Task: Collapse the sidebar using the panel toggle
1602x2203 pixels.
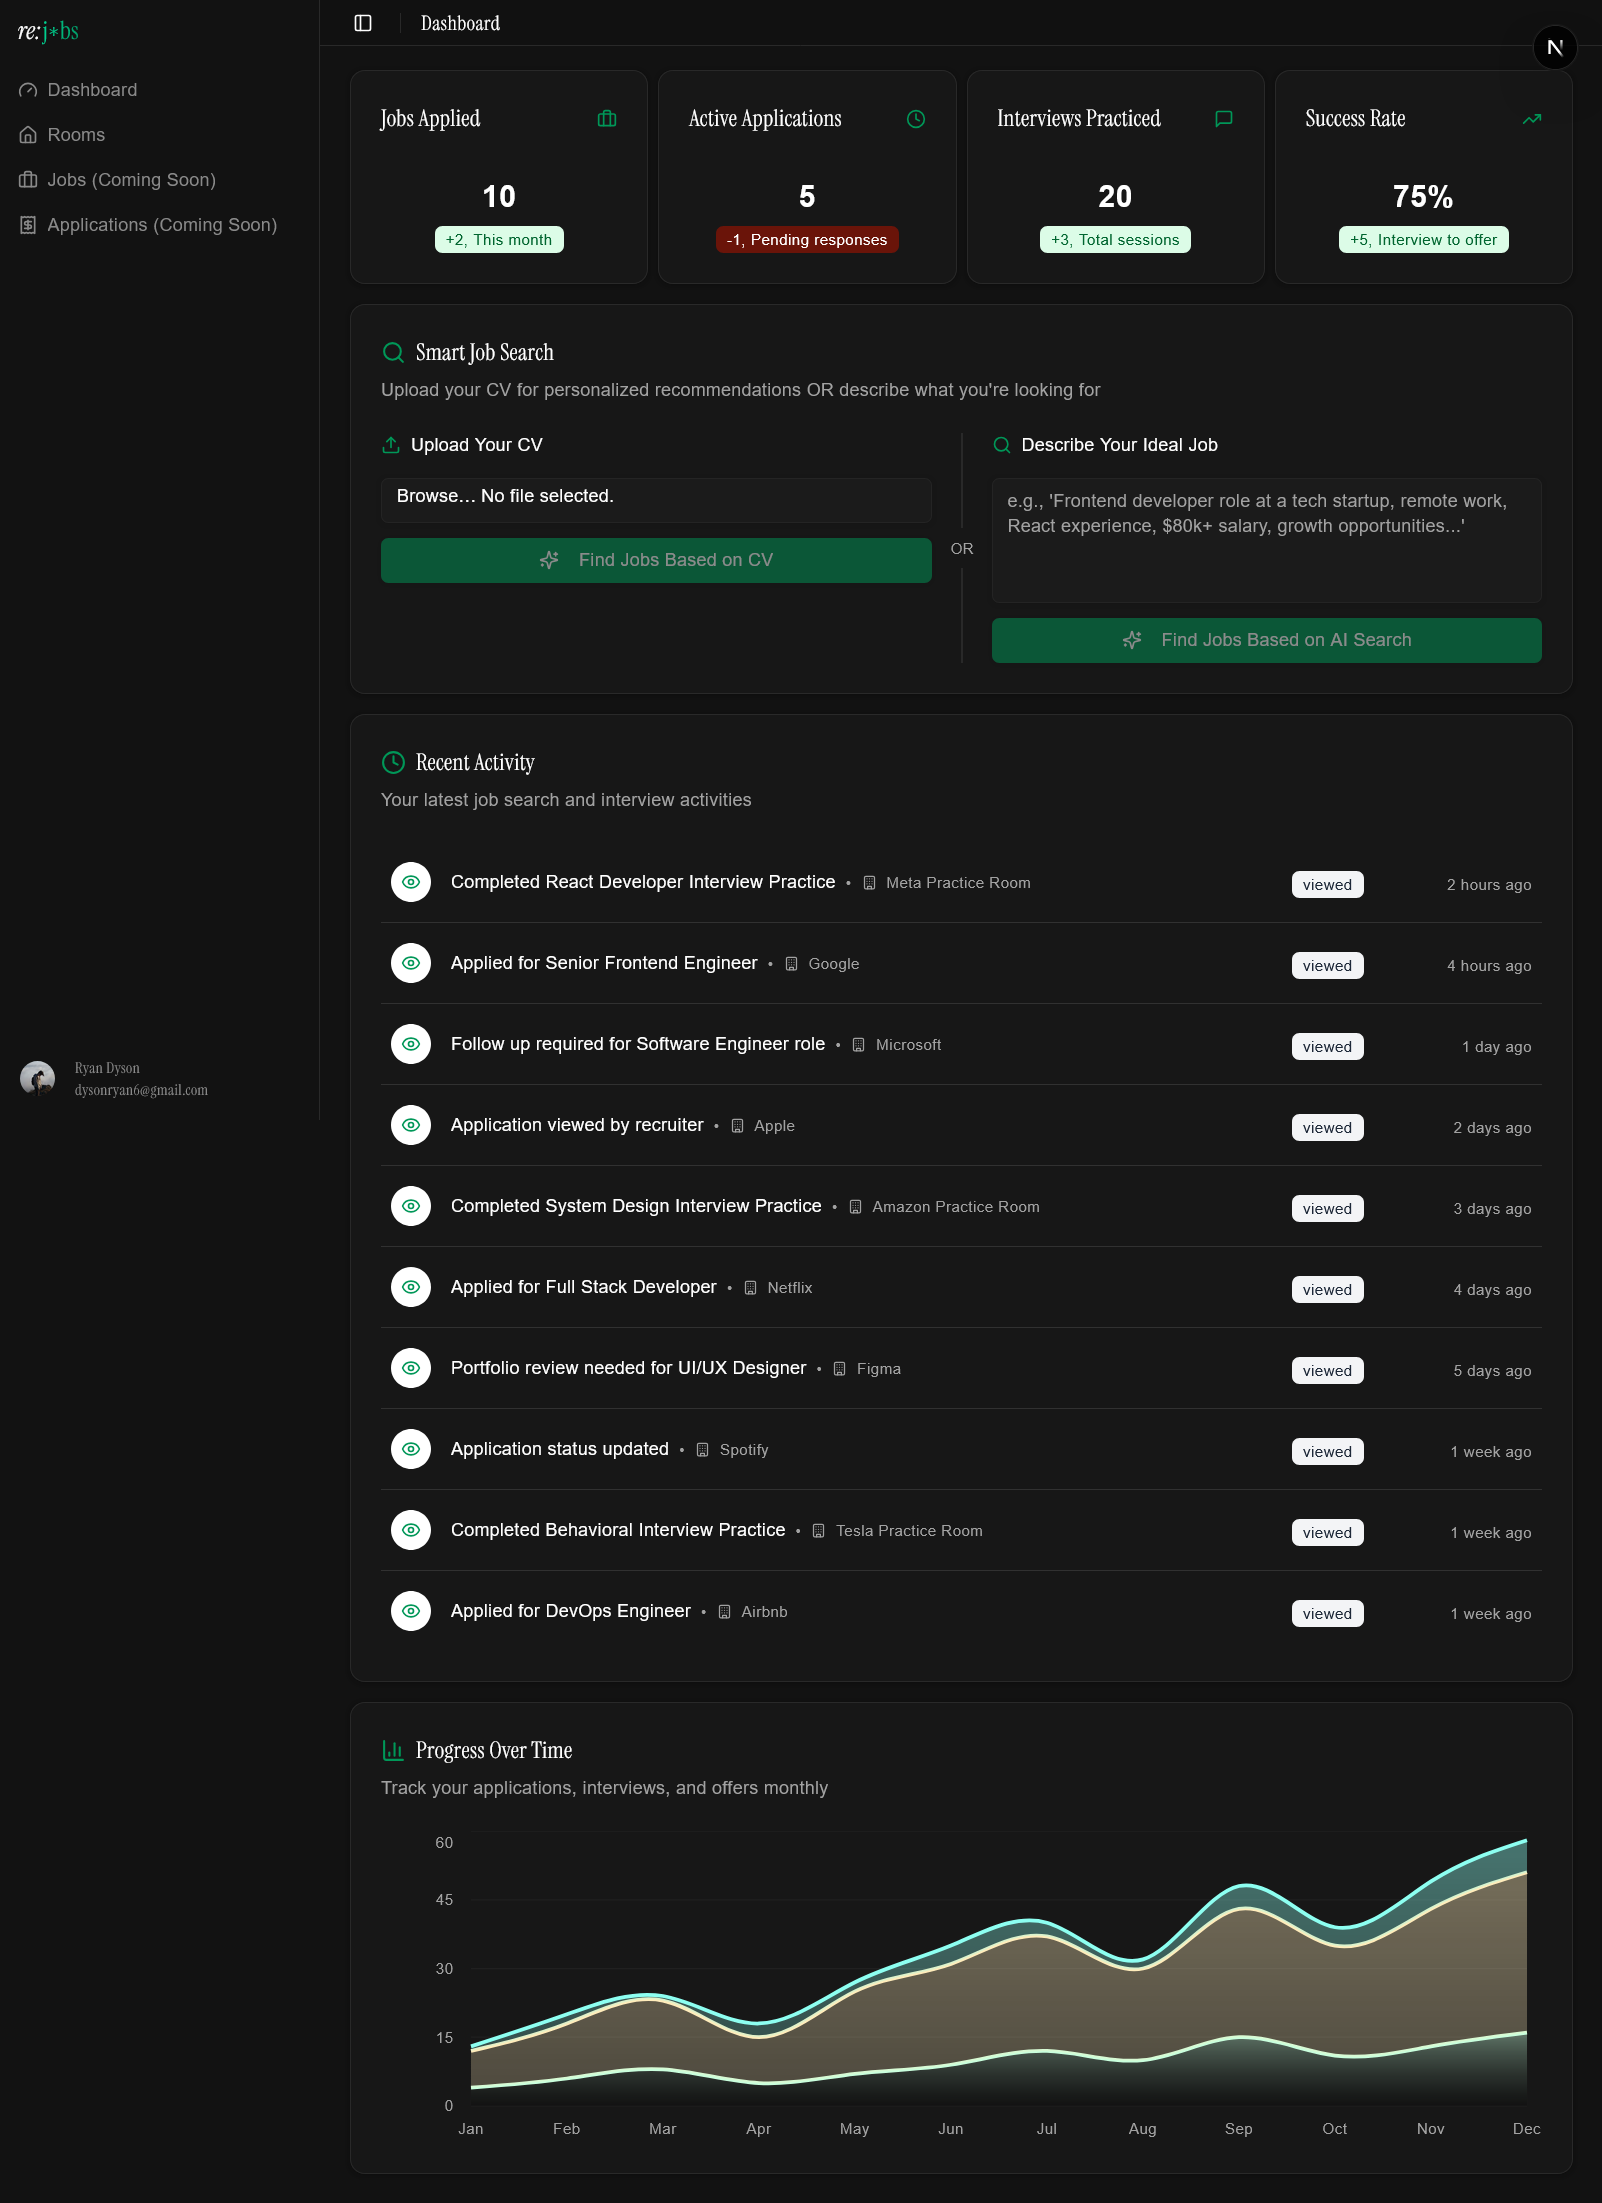Action: (x=362, y=22)
